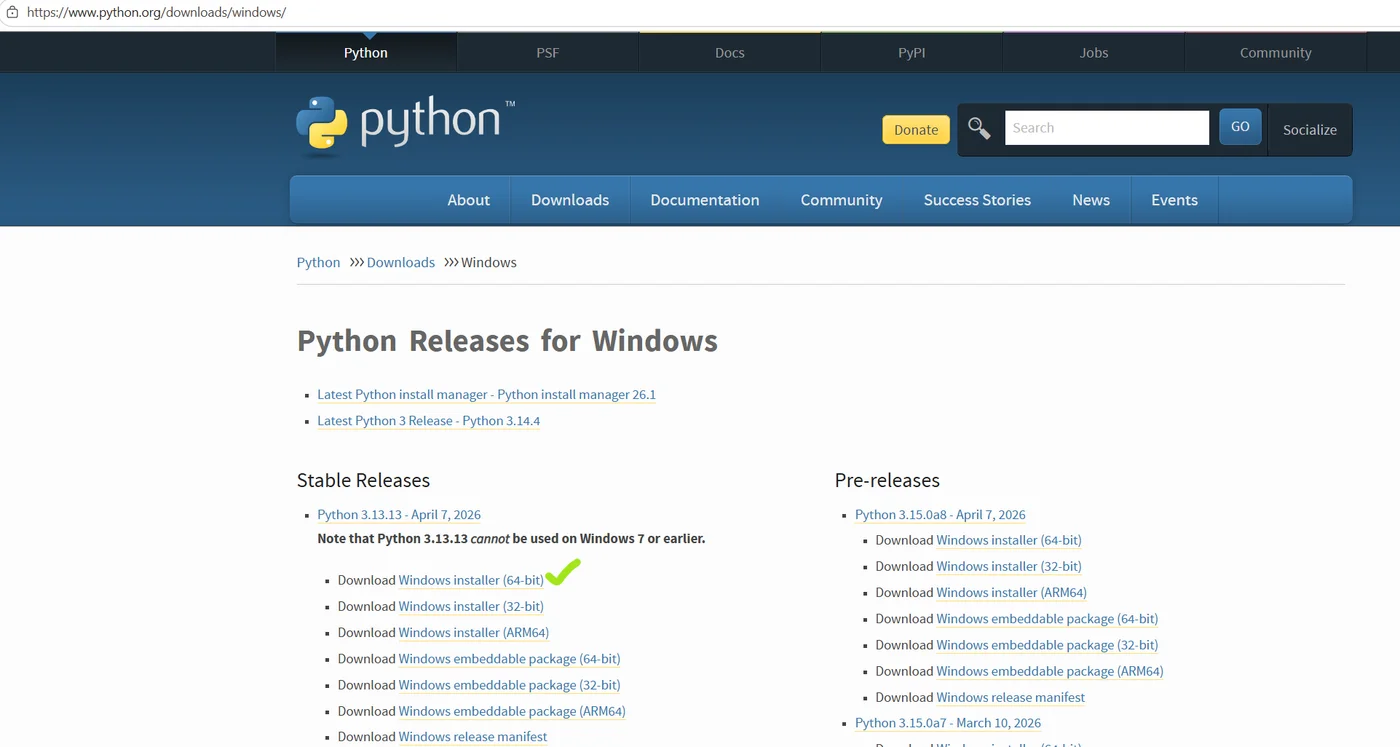Open the Python top tab
Viewport: 1400px width, 747px height.
pos(366,53)
